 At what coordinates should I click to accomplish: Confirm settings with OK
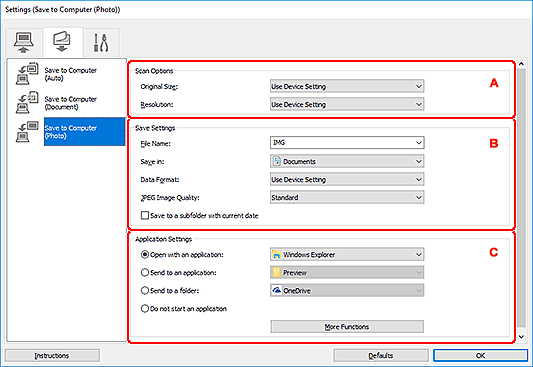click(480, 355)
